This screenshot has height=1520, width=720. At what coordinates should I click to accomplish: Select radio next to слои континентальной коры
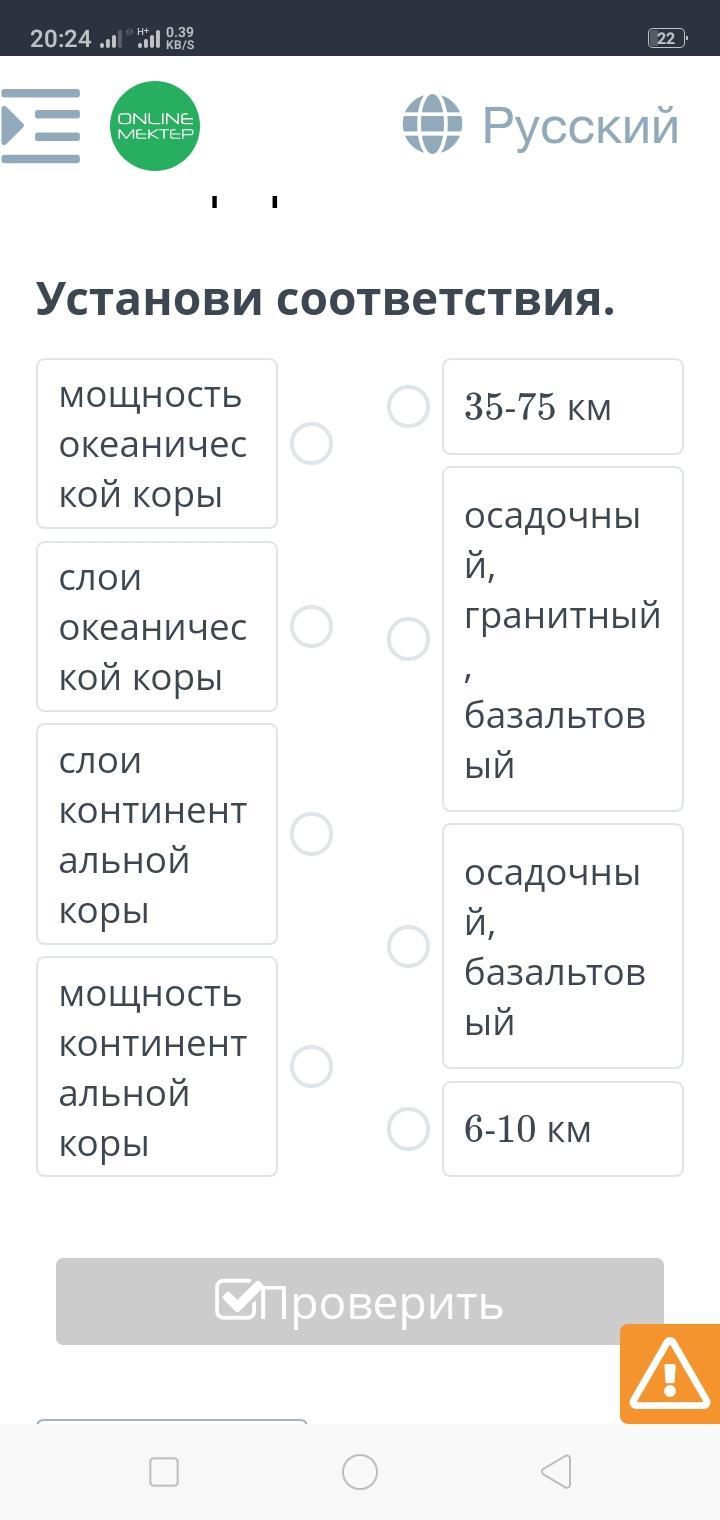point(311,834)
